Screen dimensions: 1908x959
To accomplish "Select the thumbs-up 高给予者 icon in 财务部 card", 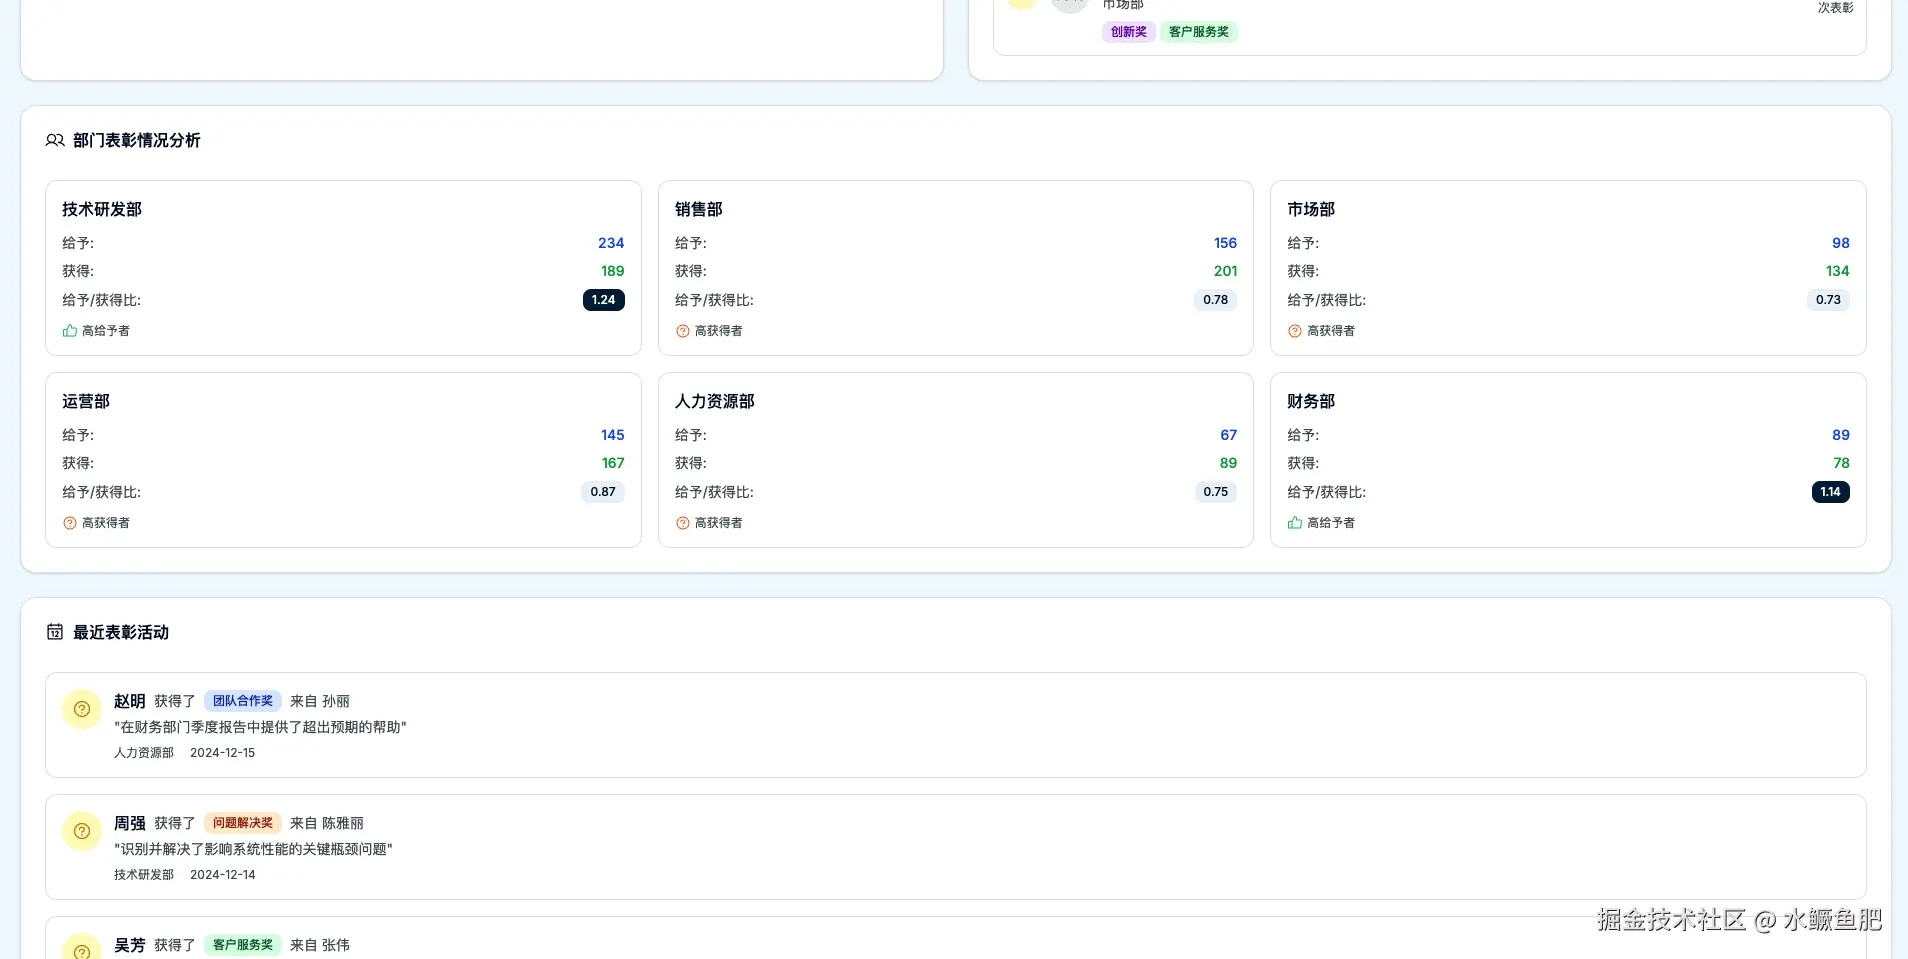I will (1294, 521).
